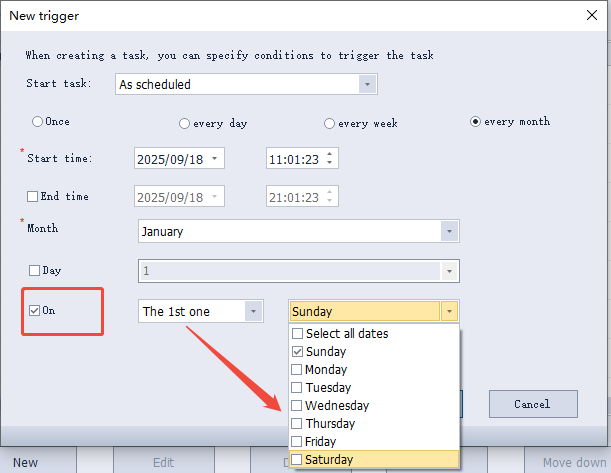Tick Saturday in the weekday list
The width and height of the screenshot is (611, 473).
pos(297,460)
